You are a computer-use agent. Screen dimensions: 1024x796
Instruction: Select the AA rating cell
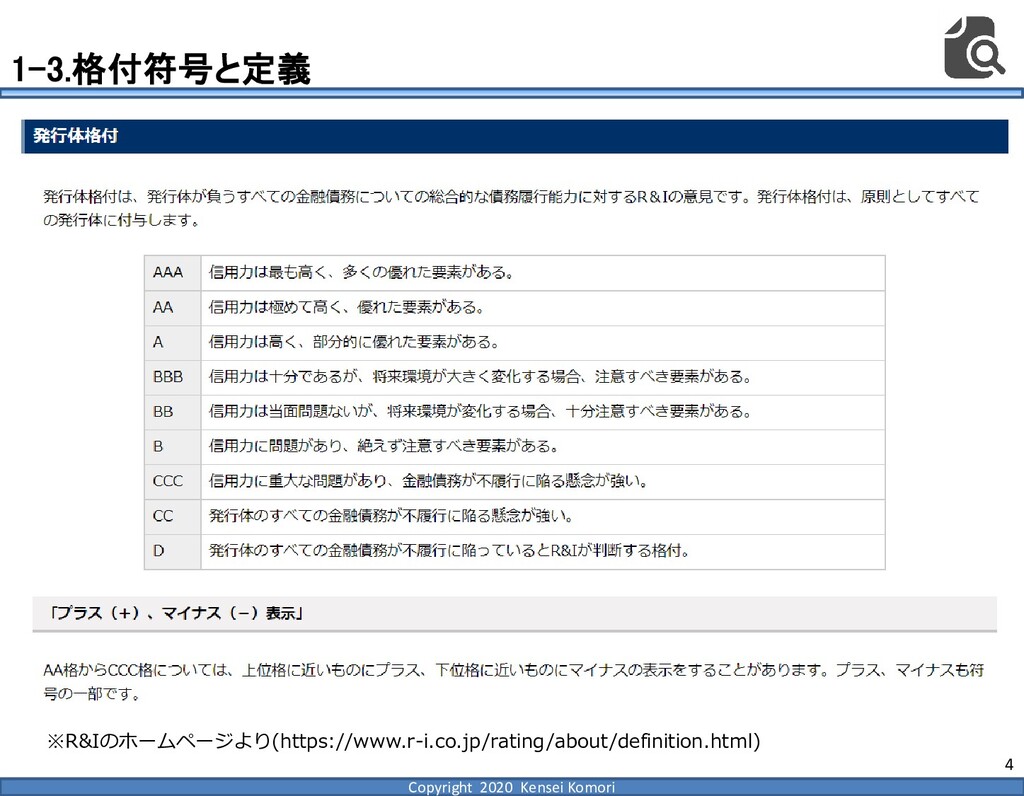coord(172,308)
